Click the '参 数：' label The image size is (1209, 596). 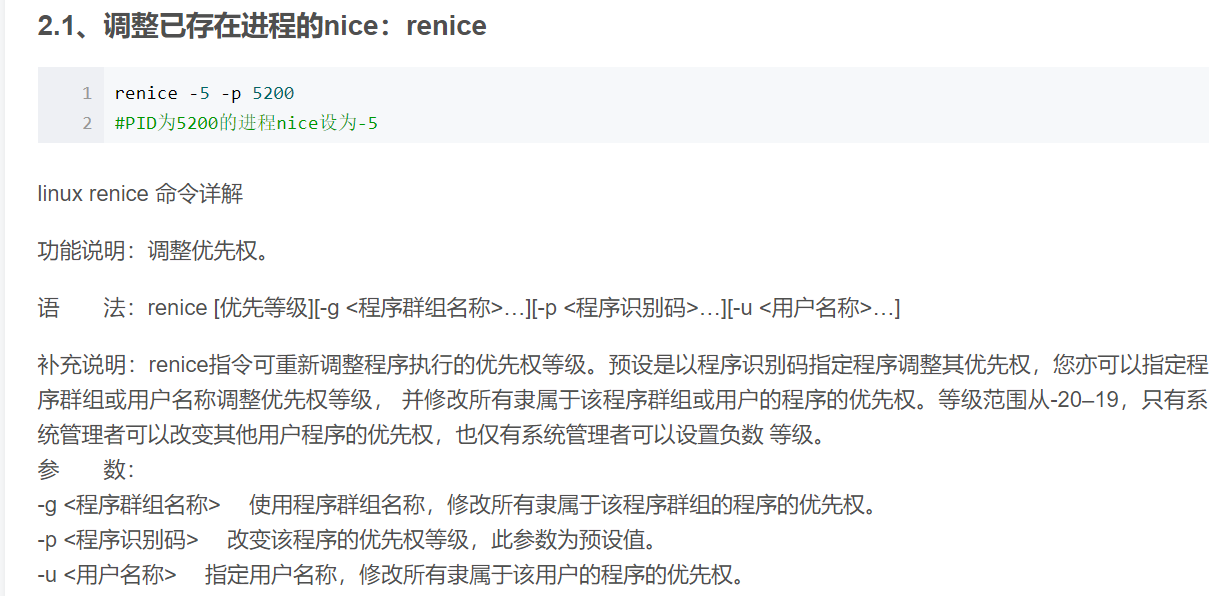(x=86, y=470)
